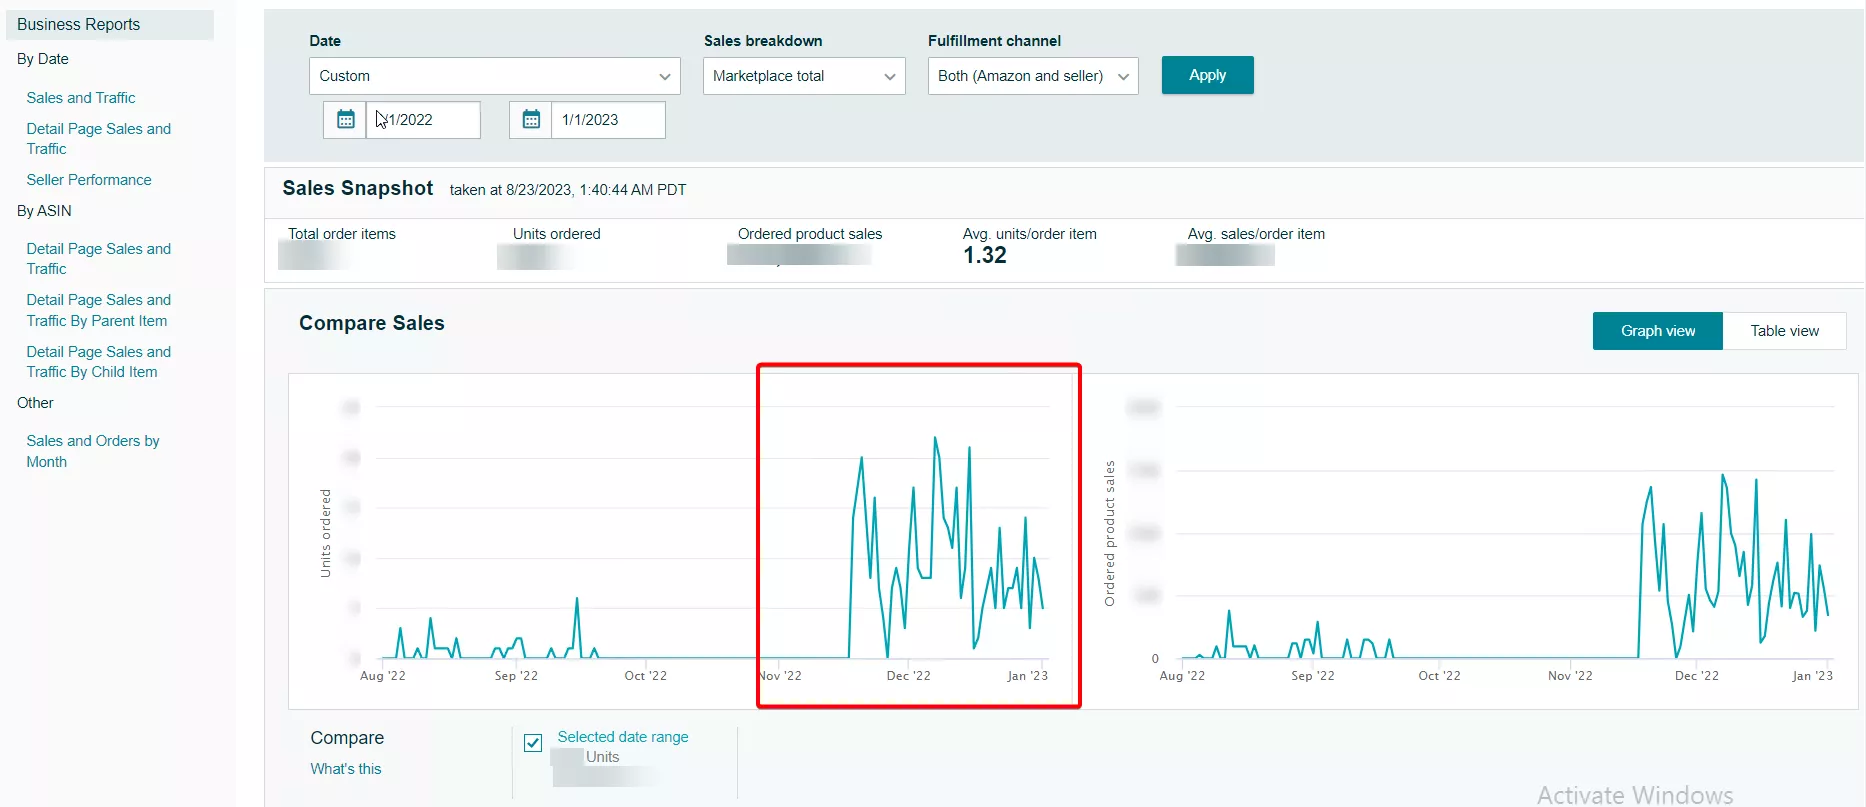The image size is (1866, 807).
Task: Open the Fulfillment channel dropdown
Action: (1033, 76)
